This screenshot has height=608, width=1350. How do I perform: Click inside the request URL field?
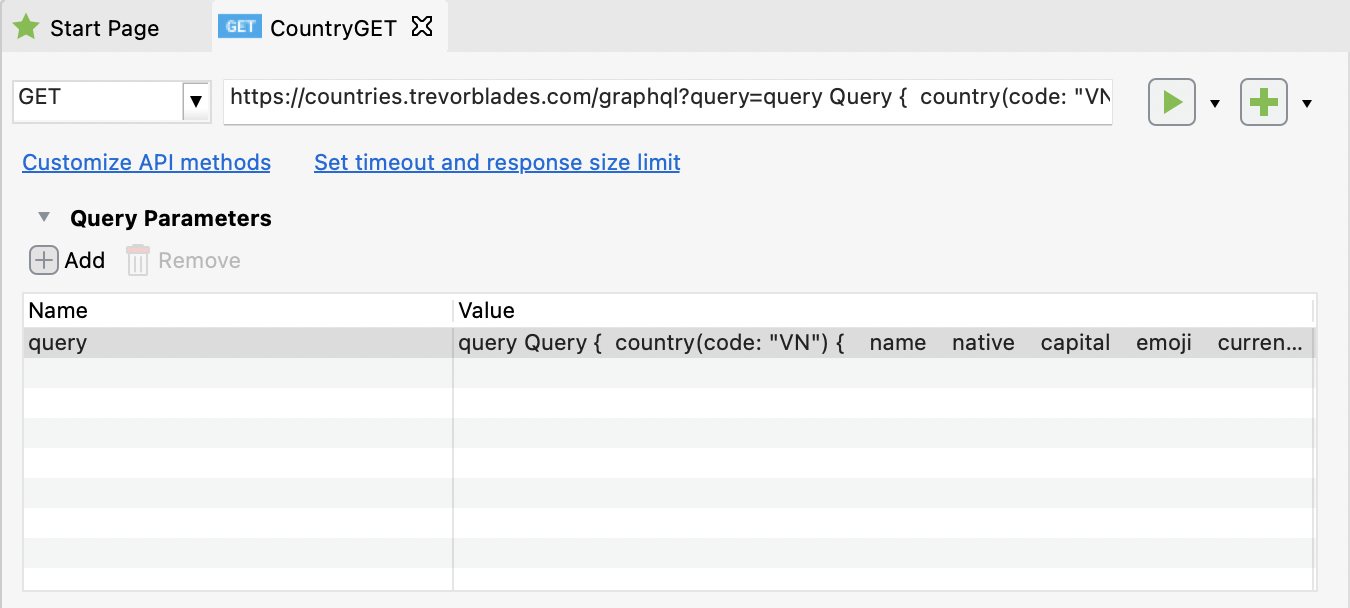pyautogui.click(x=670, y=101)
